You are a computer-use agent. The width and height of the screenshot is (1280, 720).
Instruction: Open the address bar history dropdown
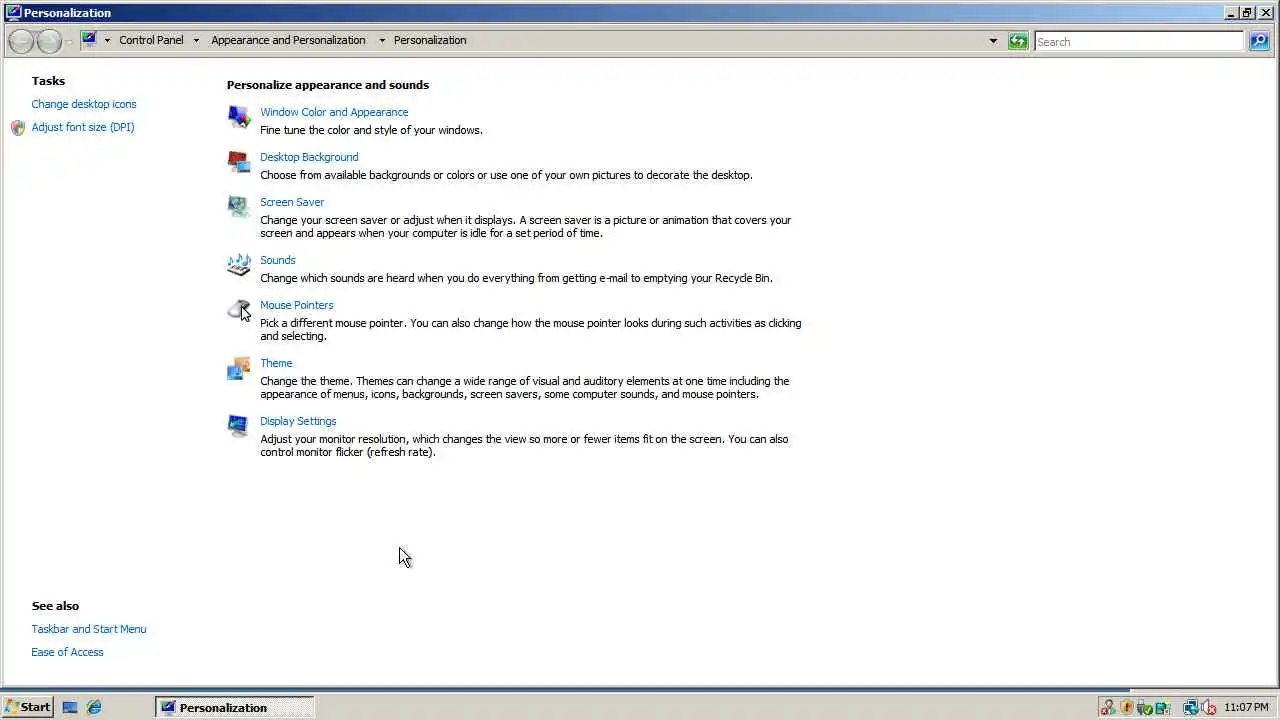pyautogui.click(x=993, y=41)
